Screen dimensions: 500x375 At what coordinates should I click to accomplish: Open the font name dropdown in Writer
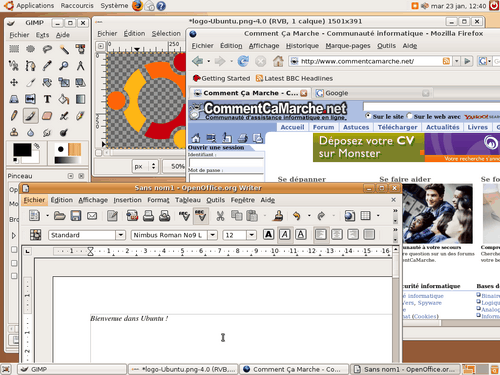click(213, 235)
